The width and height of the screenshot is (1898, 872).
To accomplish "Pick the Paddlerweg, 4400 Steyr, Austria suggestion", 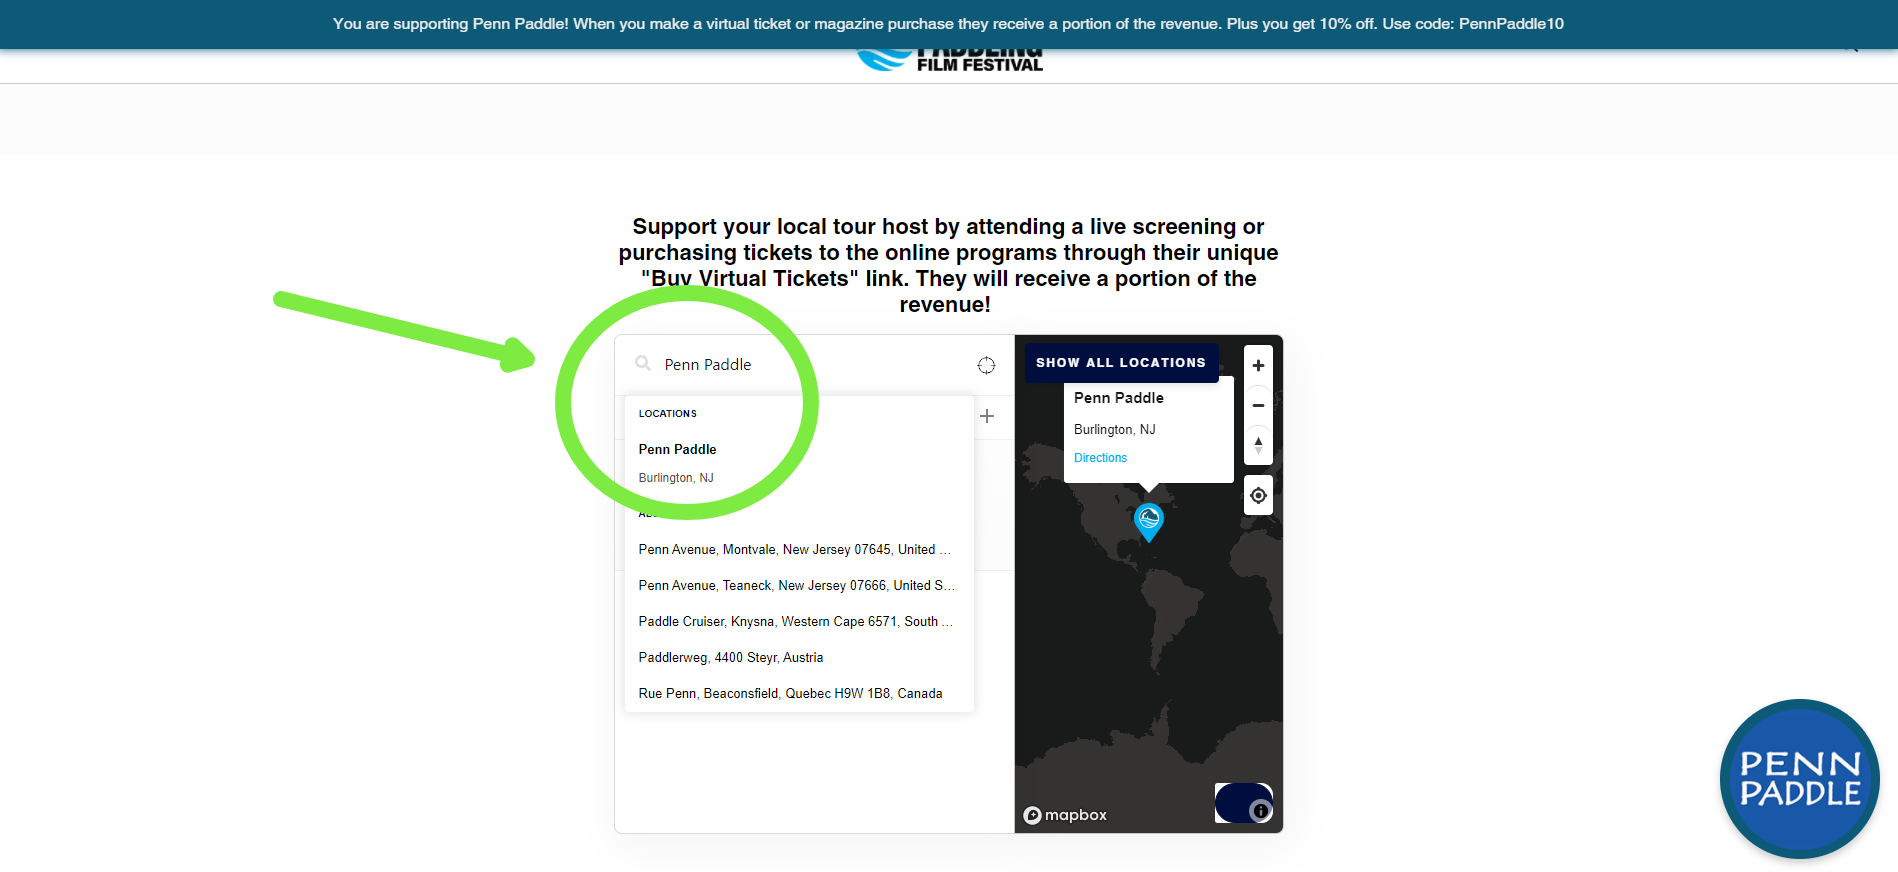I will (x=799, y=658).
